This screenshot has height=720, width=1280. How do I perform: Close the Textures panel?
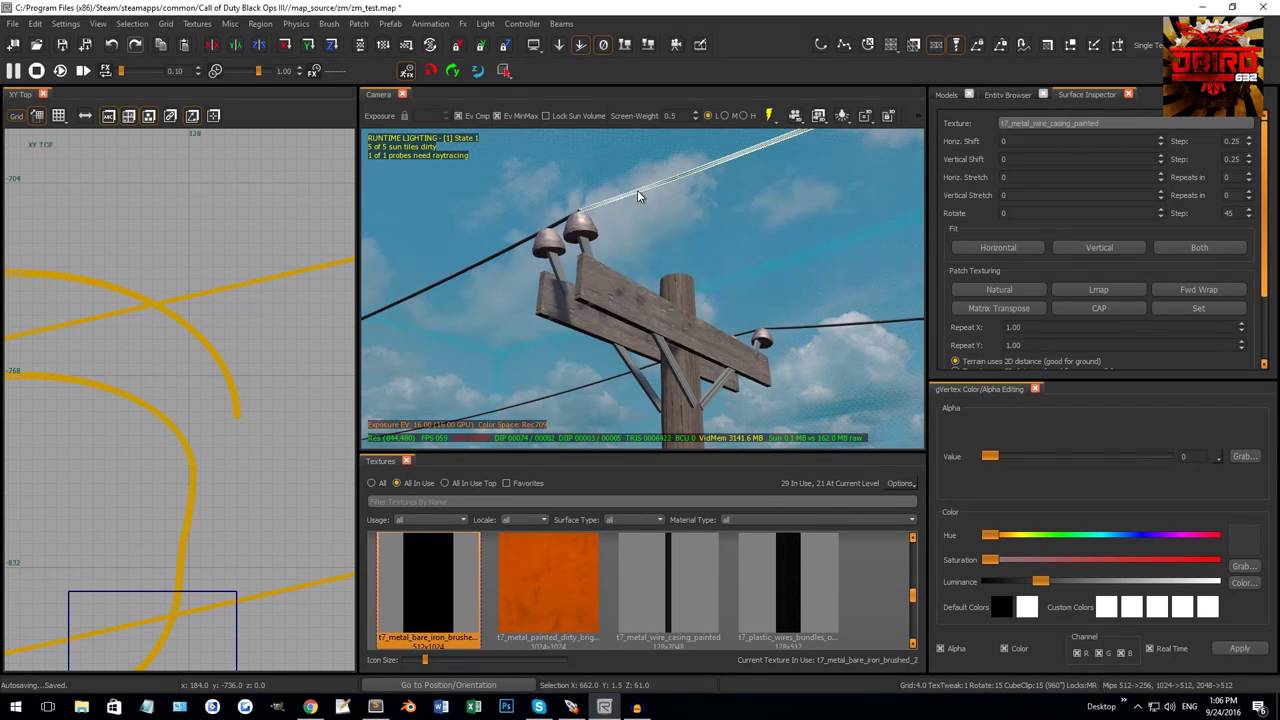click(406, 461)
